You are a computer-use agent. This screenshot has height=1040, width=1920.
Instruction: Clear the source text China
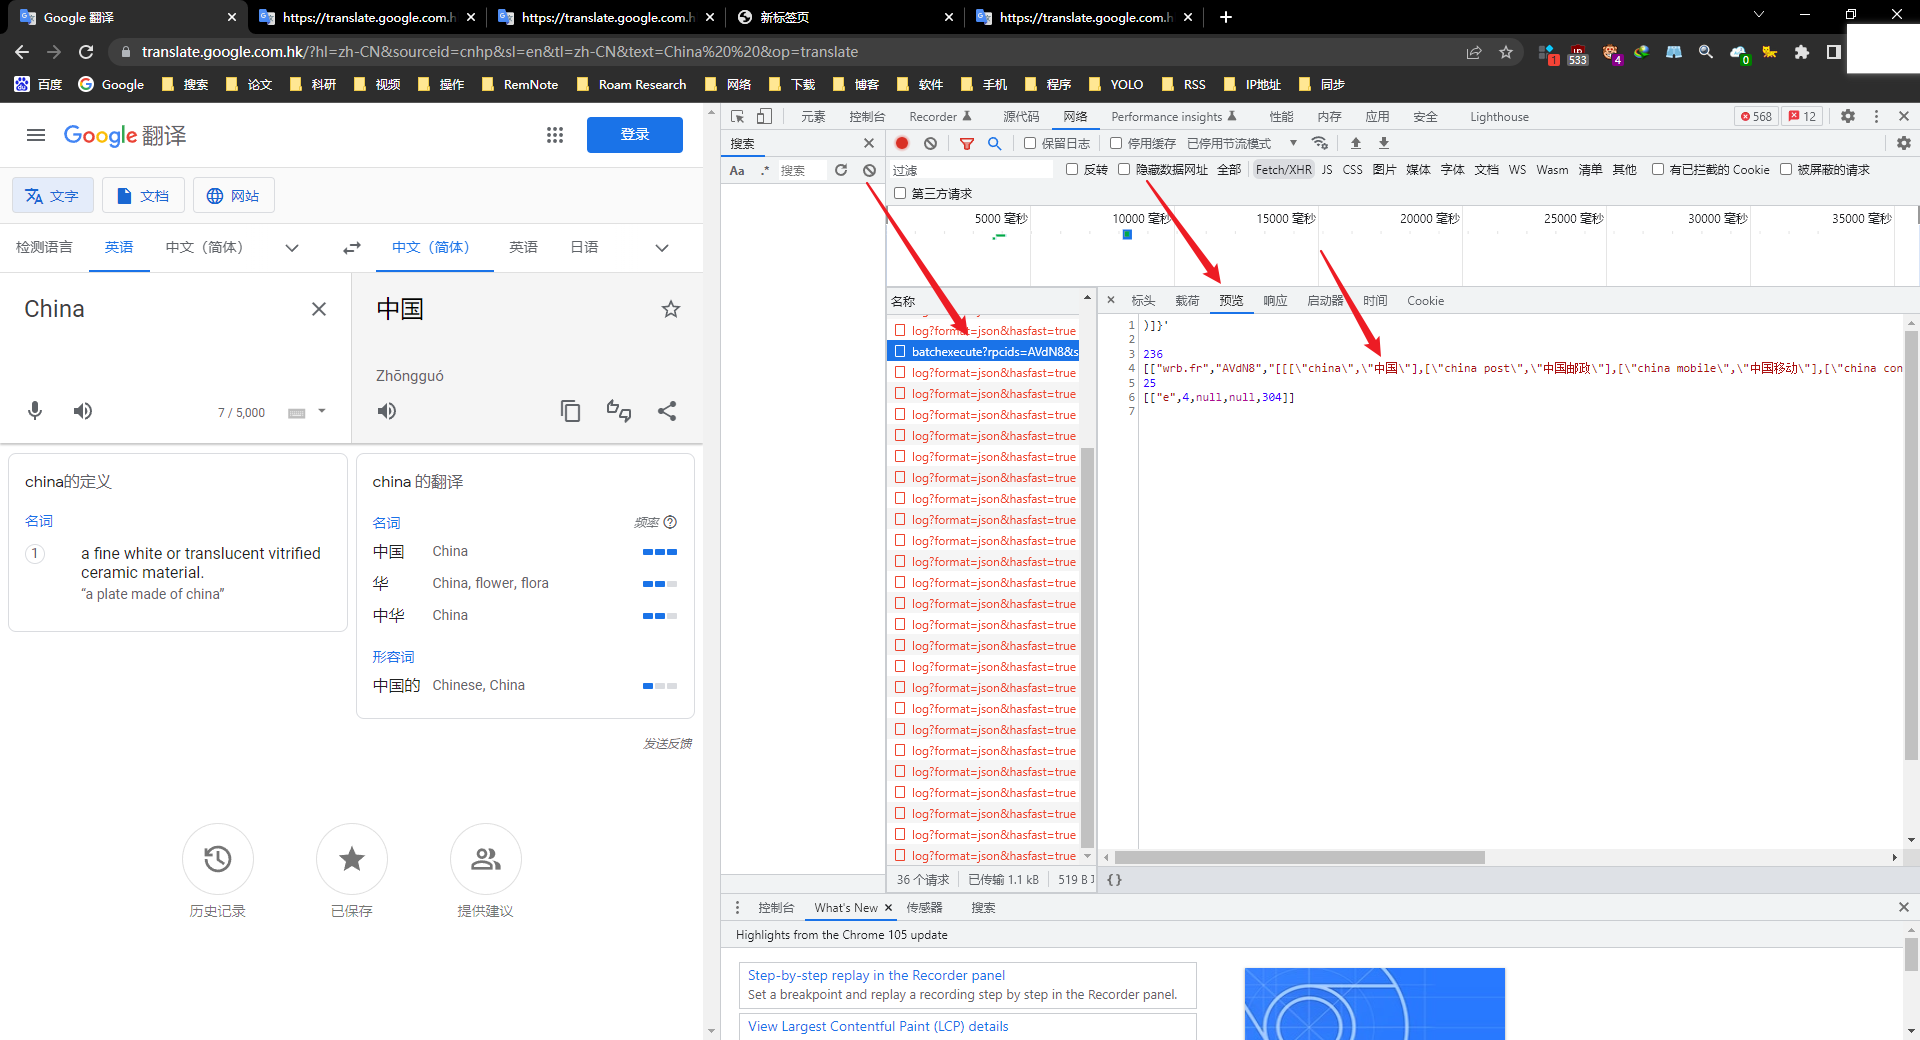coord(319,309)
